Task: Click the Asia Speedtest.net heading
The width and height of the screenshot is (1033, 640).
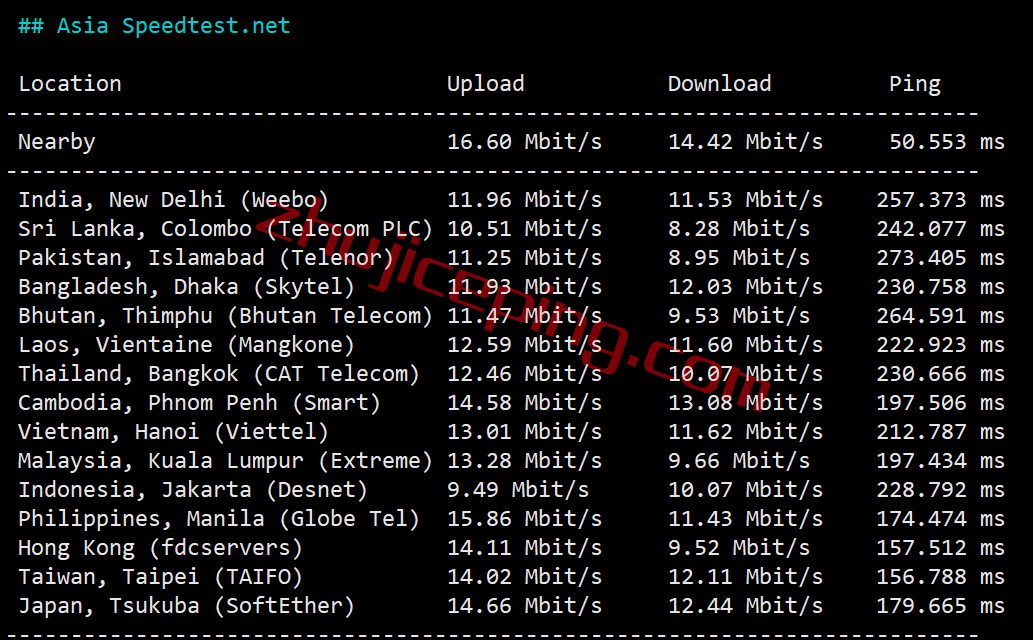Action: [x=154, y=26]
